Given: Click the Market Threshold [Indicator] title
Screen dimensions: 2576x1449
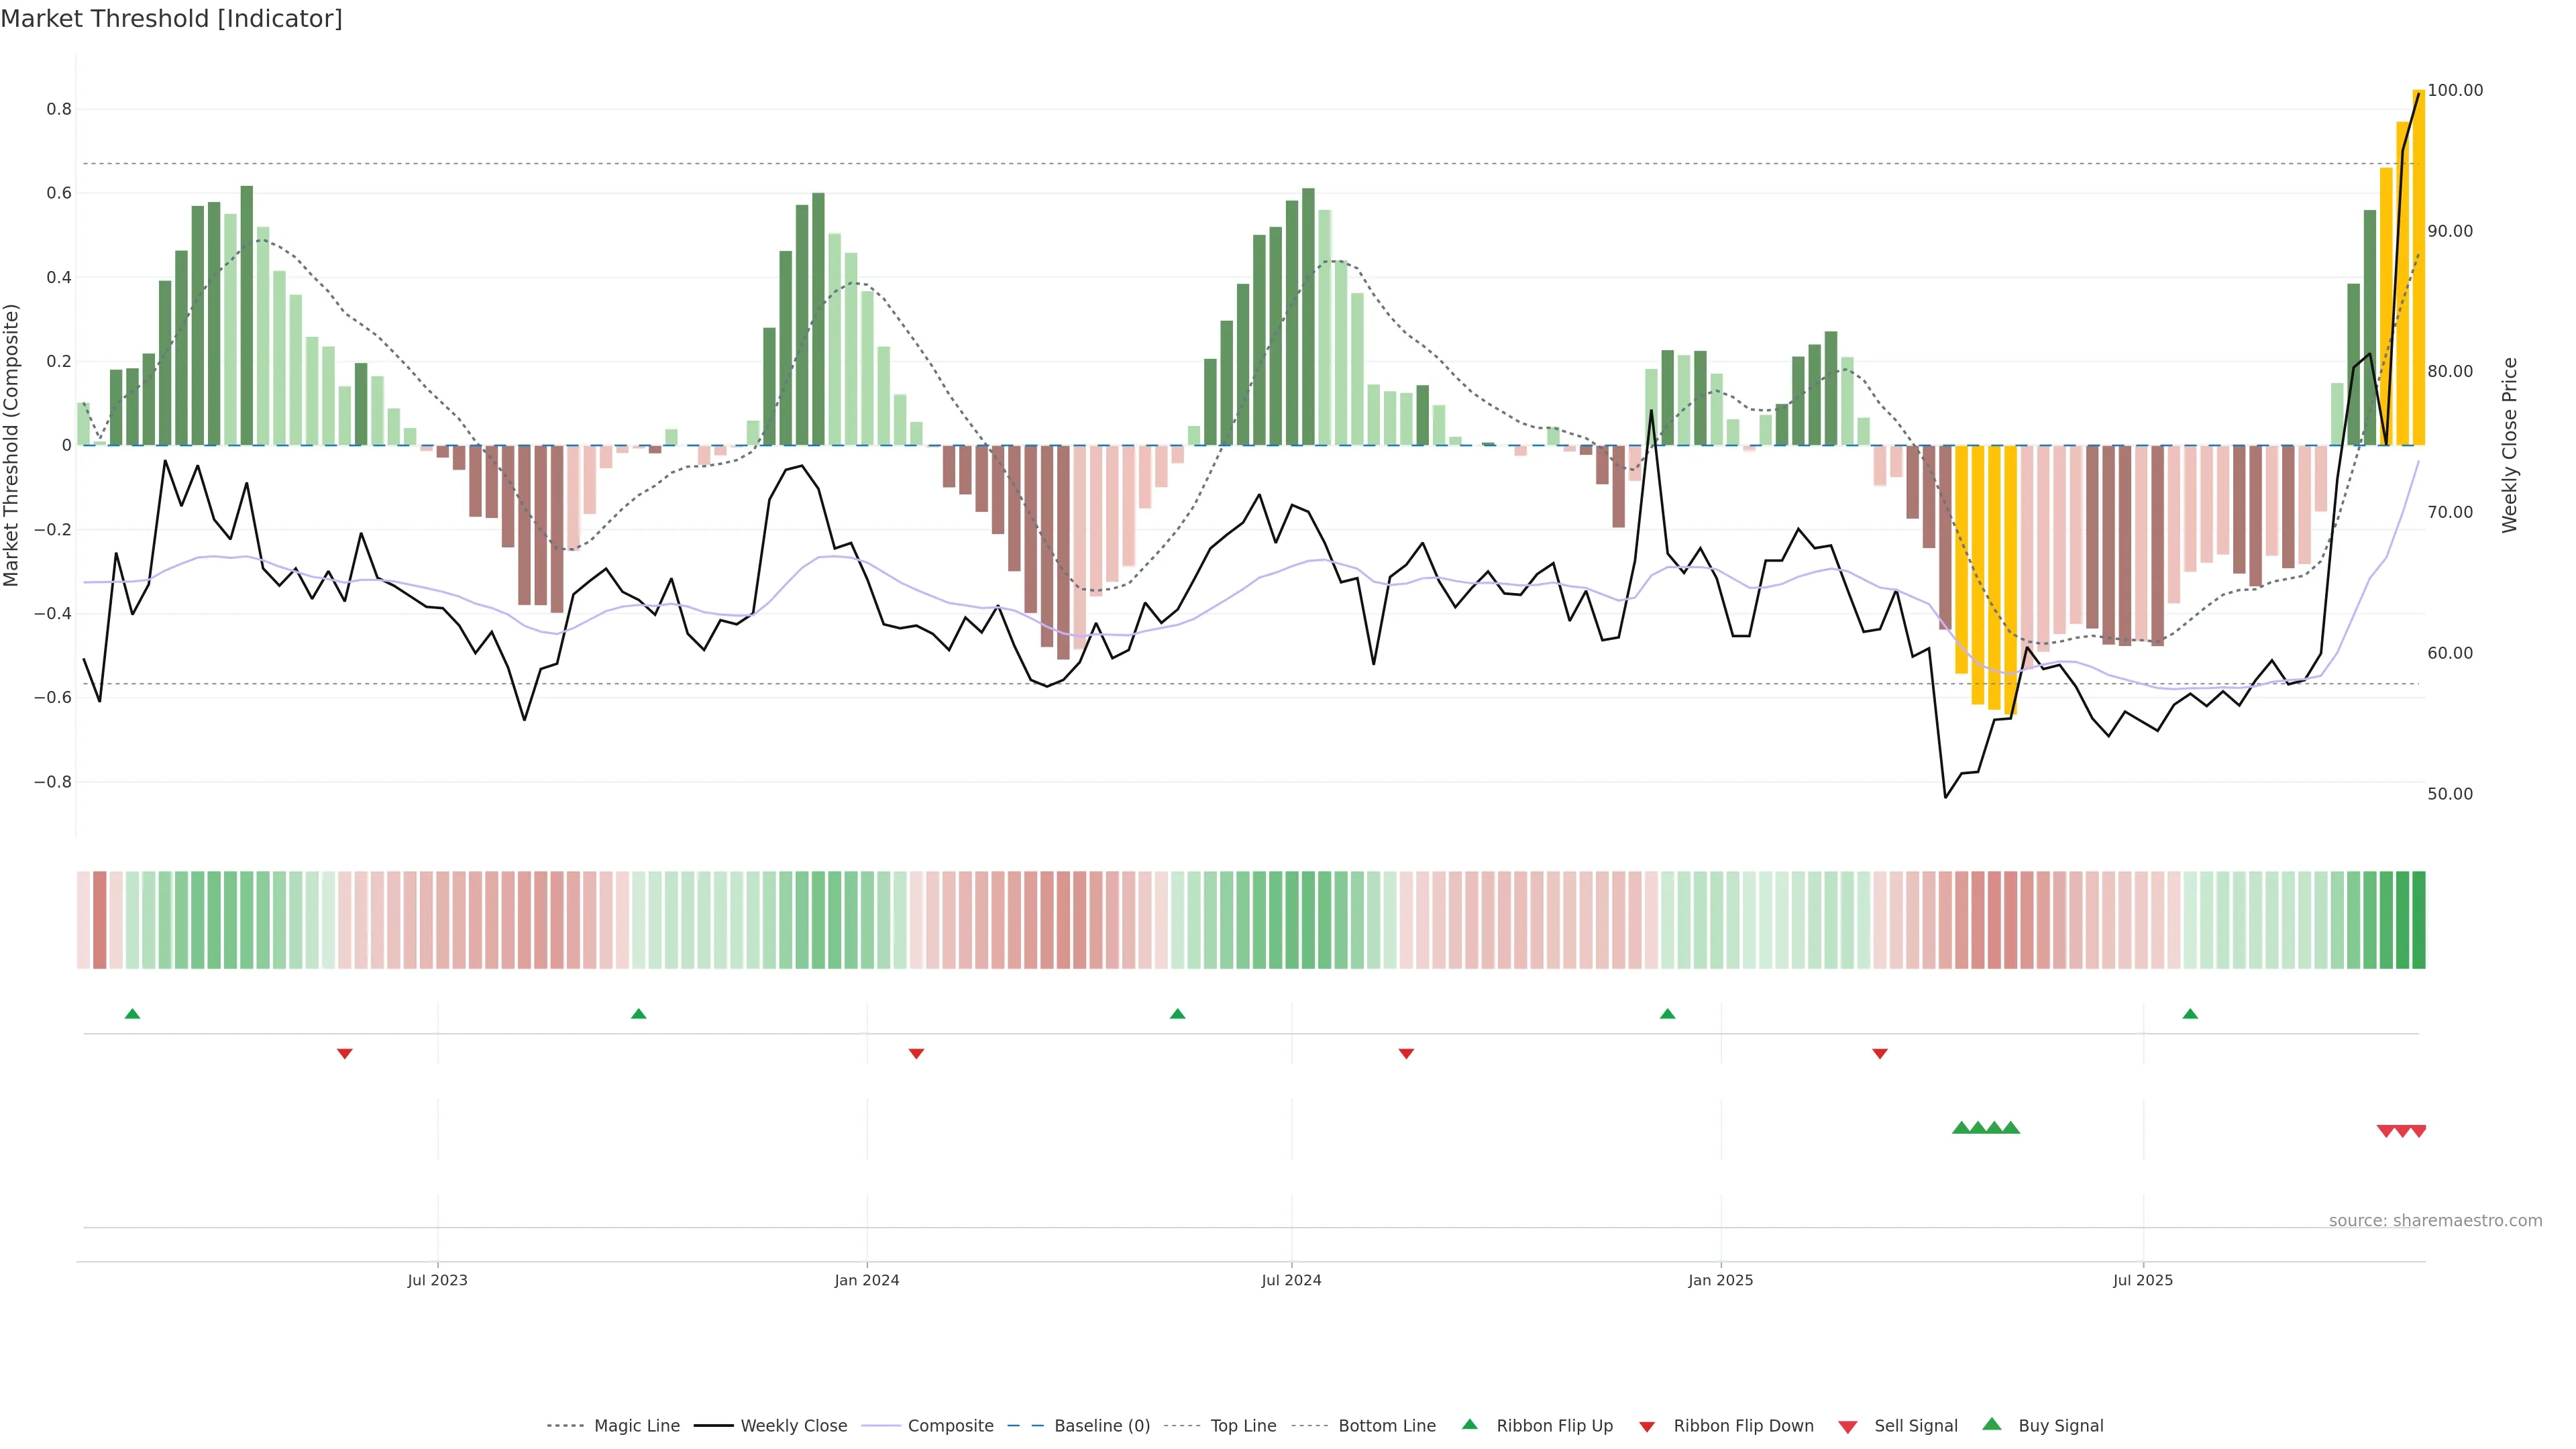Looking at the screenshot, I should [x=171, y=19].
